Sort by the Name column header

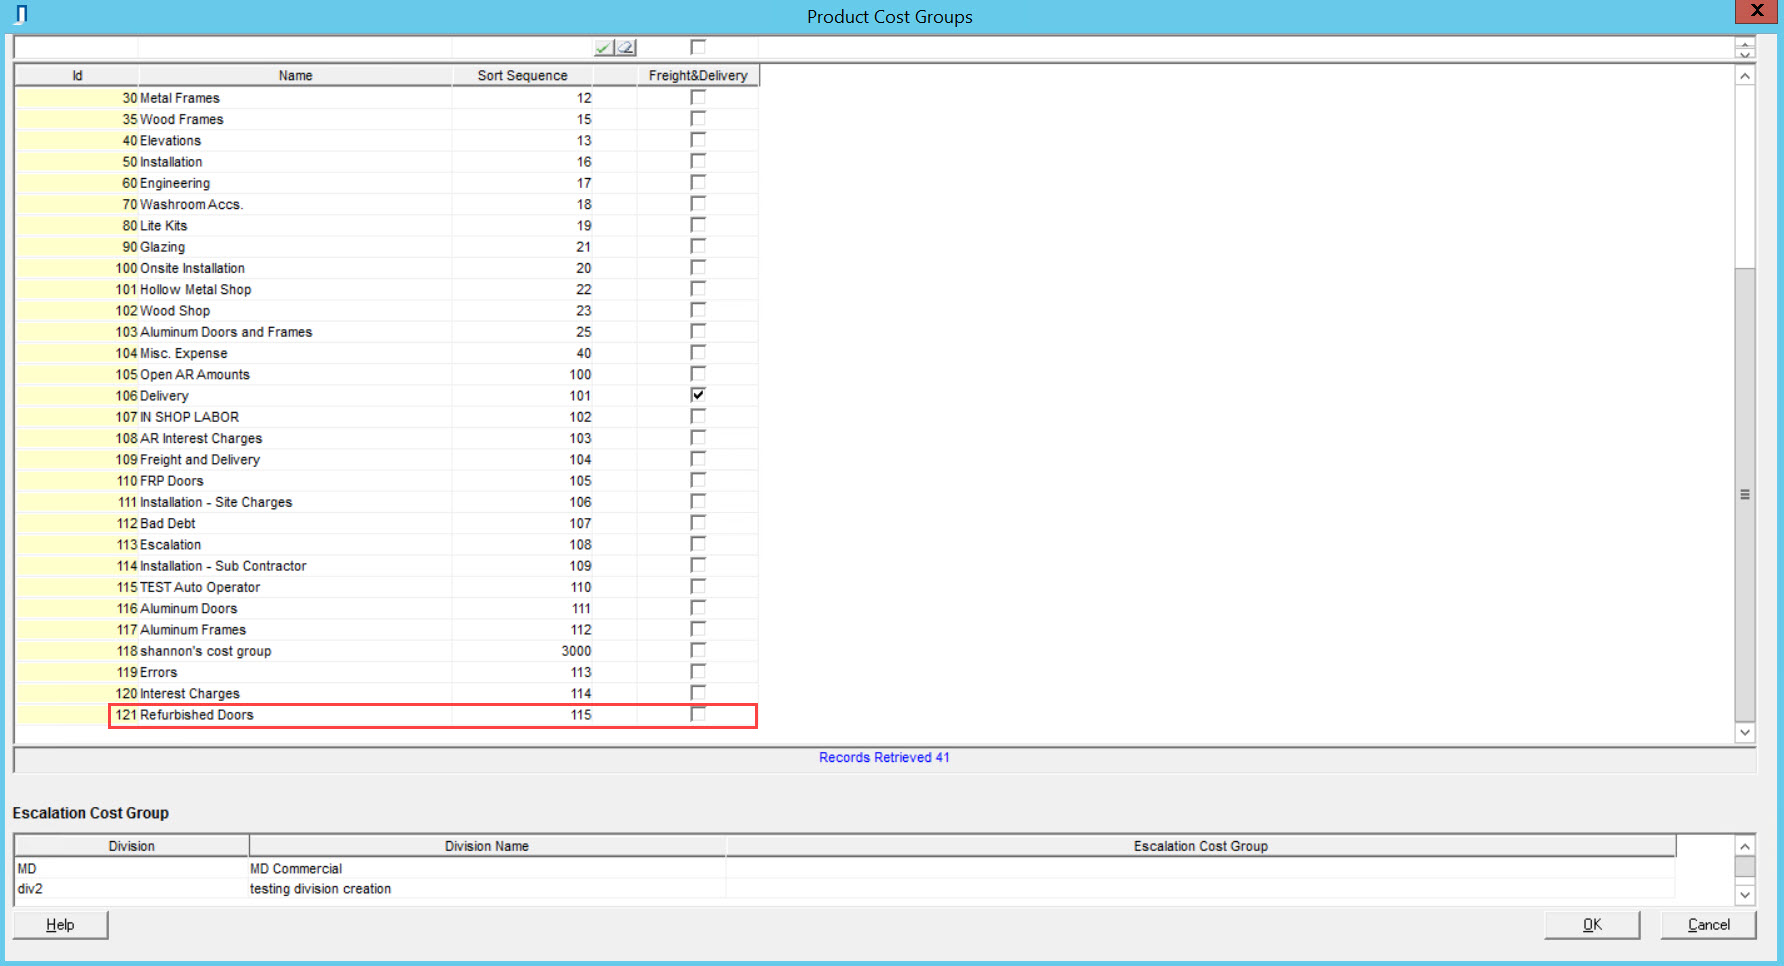pos(295,75)
